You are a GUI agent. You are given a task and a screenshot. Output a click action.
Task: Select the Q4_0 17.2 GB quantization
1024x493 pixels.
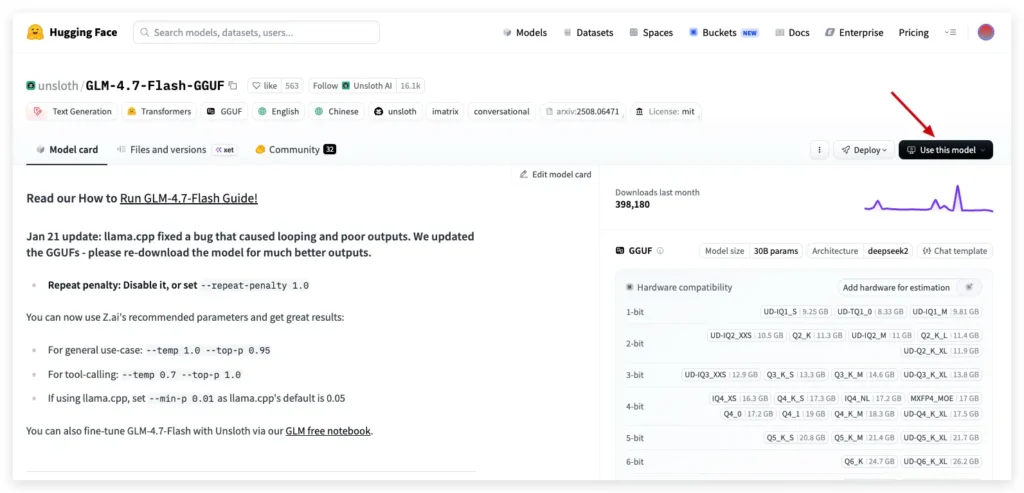point(748,413)
